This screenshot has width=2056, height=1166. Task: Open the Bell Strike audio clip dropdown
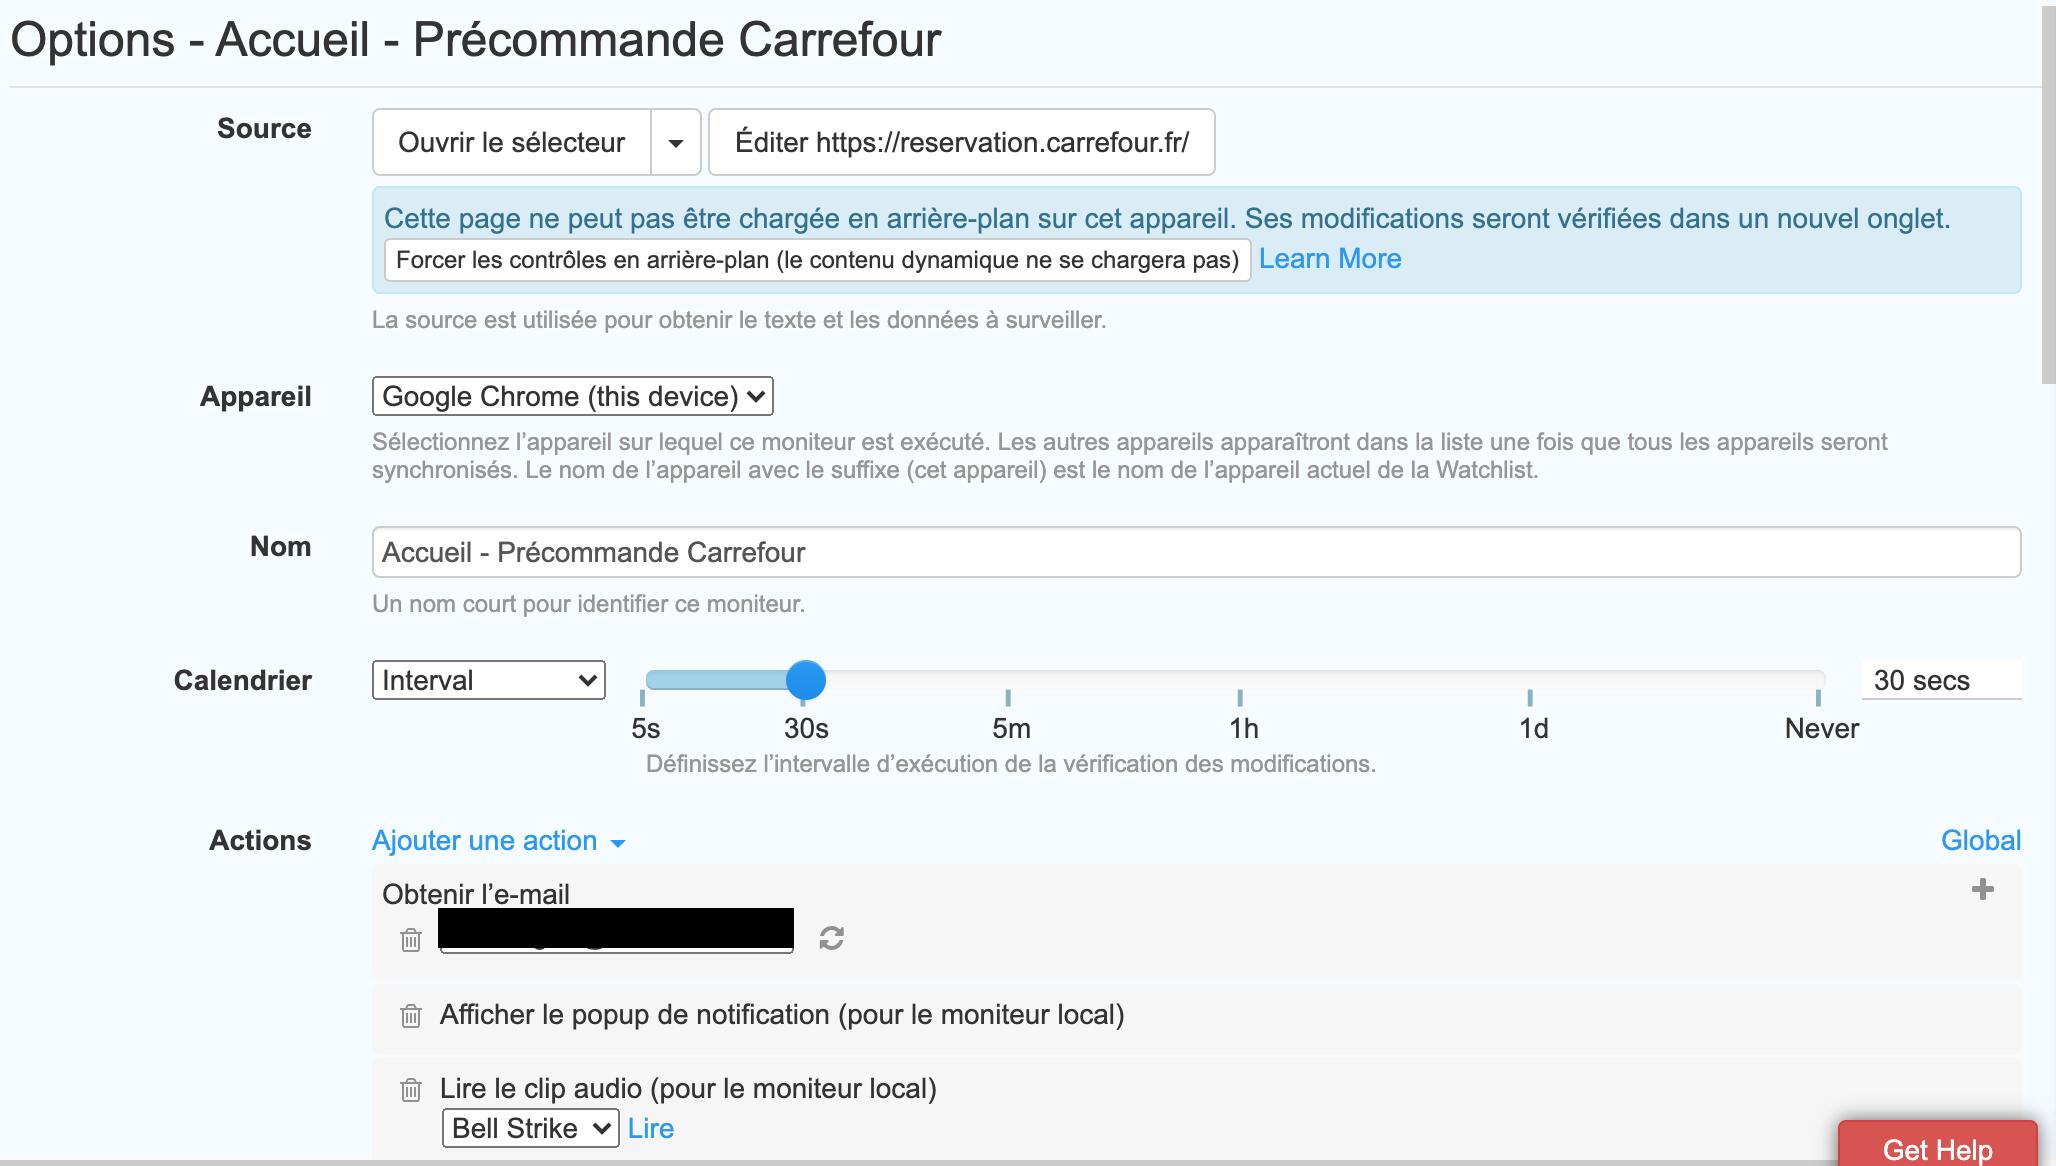pos(530,1128)
